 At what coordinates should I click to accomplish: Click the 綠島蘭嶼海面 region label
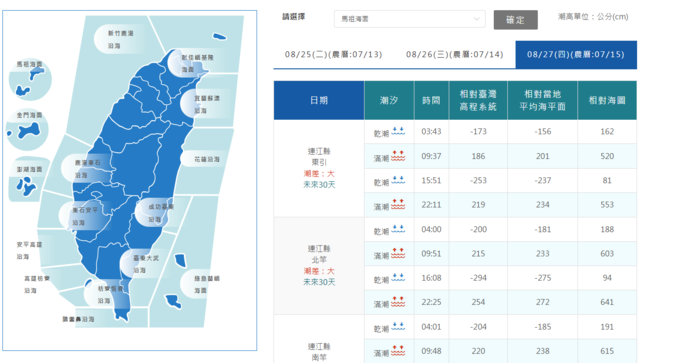coord(207,284)
